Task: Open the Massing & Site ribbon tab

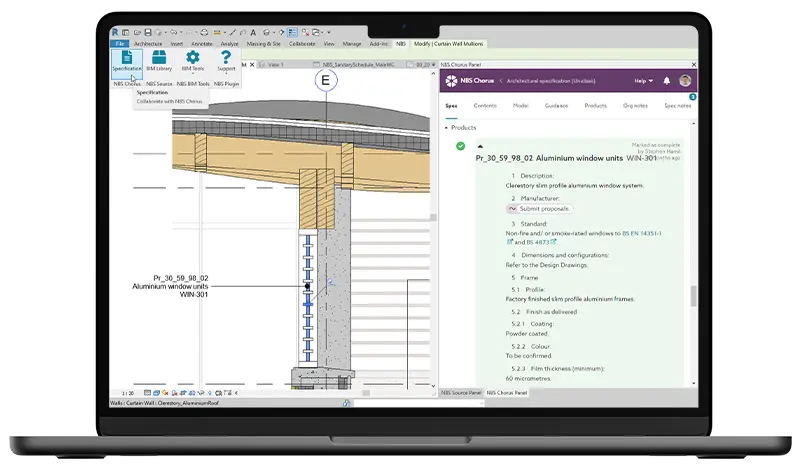Action: [263, 44]
